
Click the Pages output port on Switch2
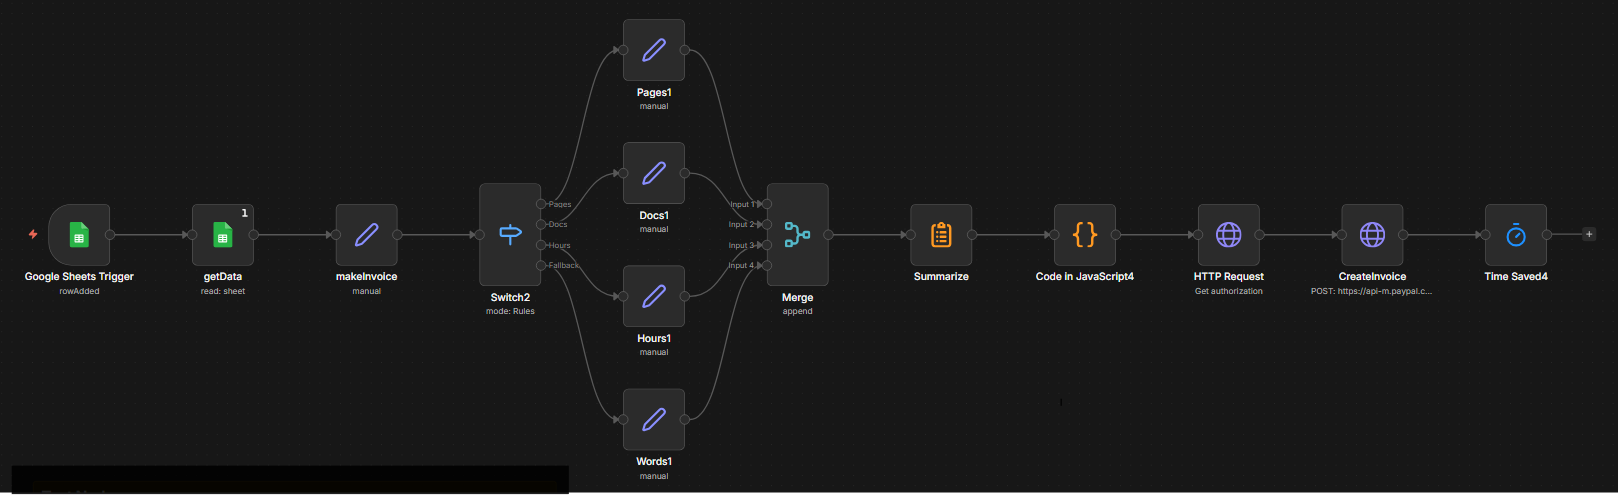pos(541,204)
